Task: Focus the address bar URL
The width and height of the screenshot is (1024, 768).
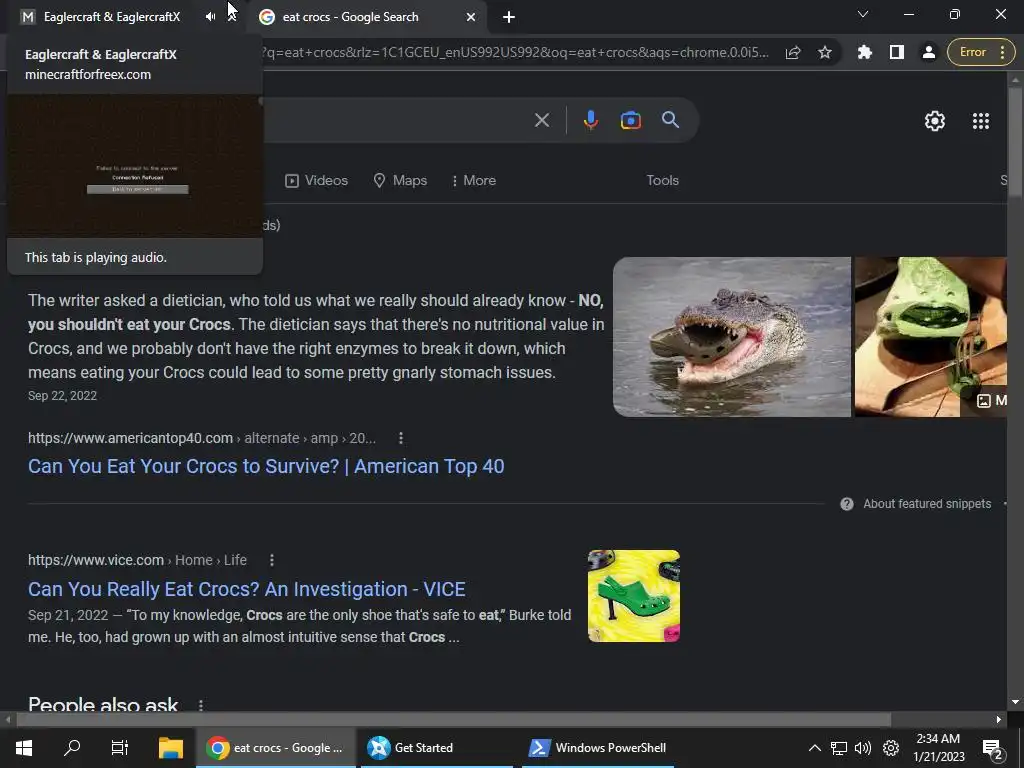Action: pyautogui.click(x=516, y=52)
